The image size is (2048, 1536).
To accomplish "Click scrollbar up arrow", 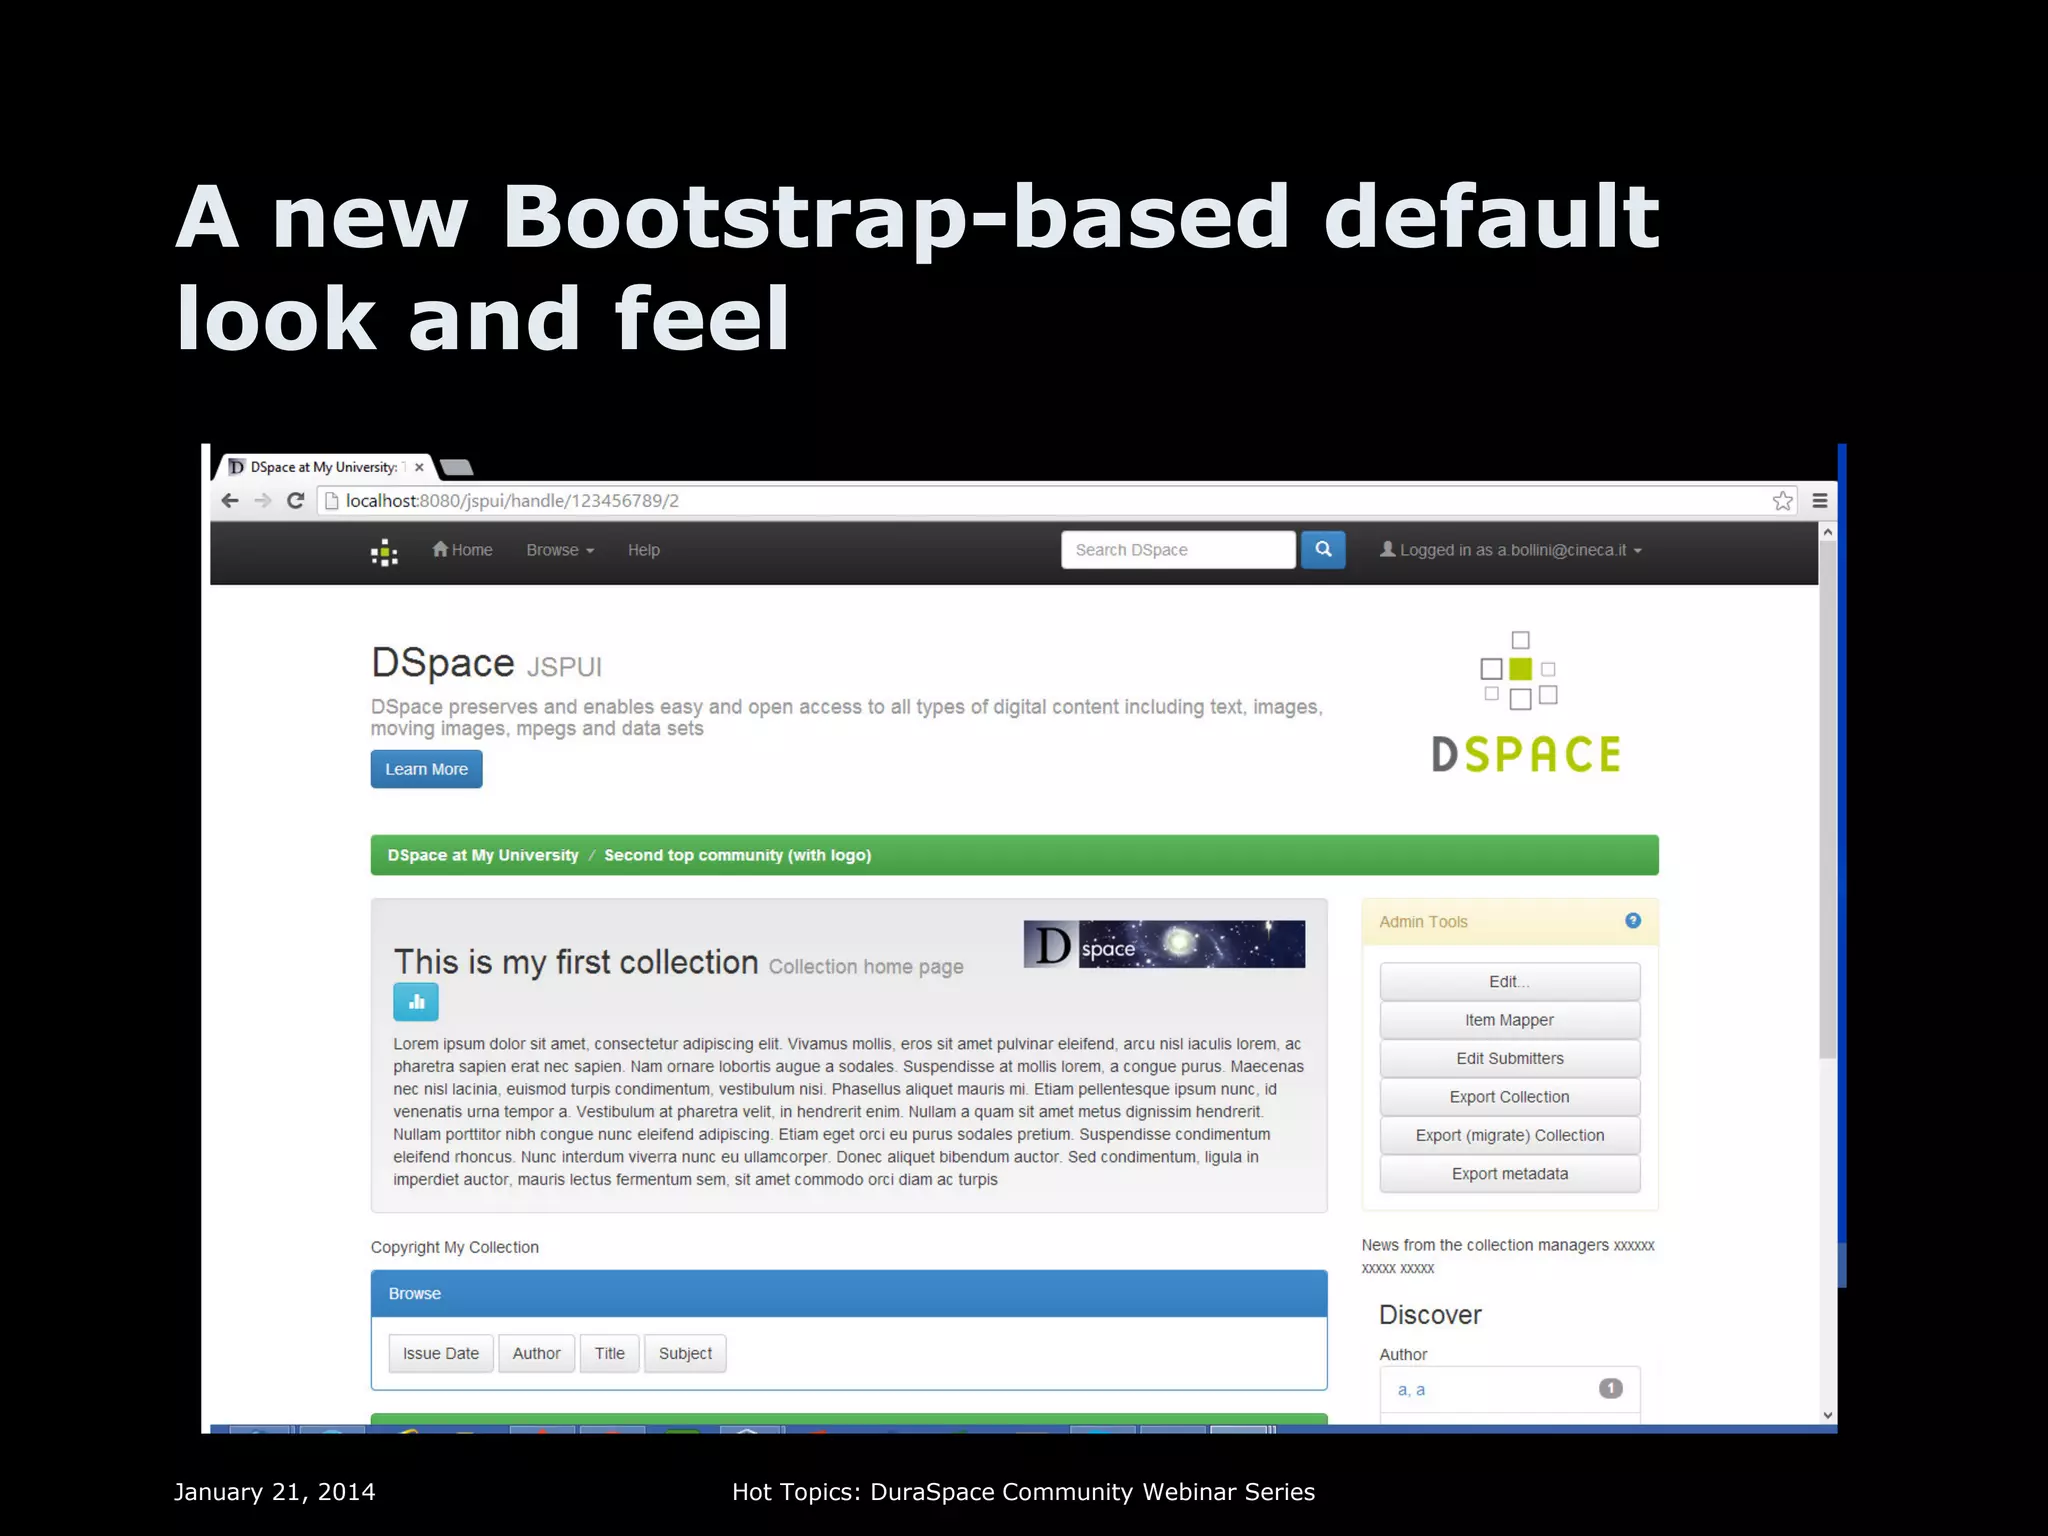I will [x=1828, y=532].
